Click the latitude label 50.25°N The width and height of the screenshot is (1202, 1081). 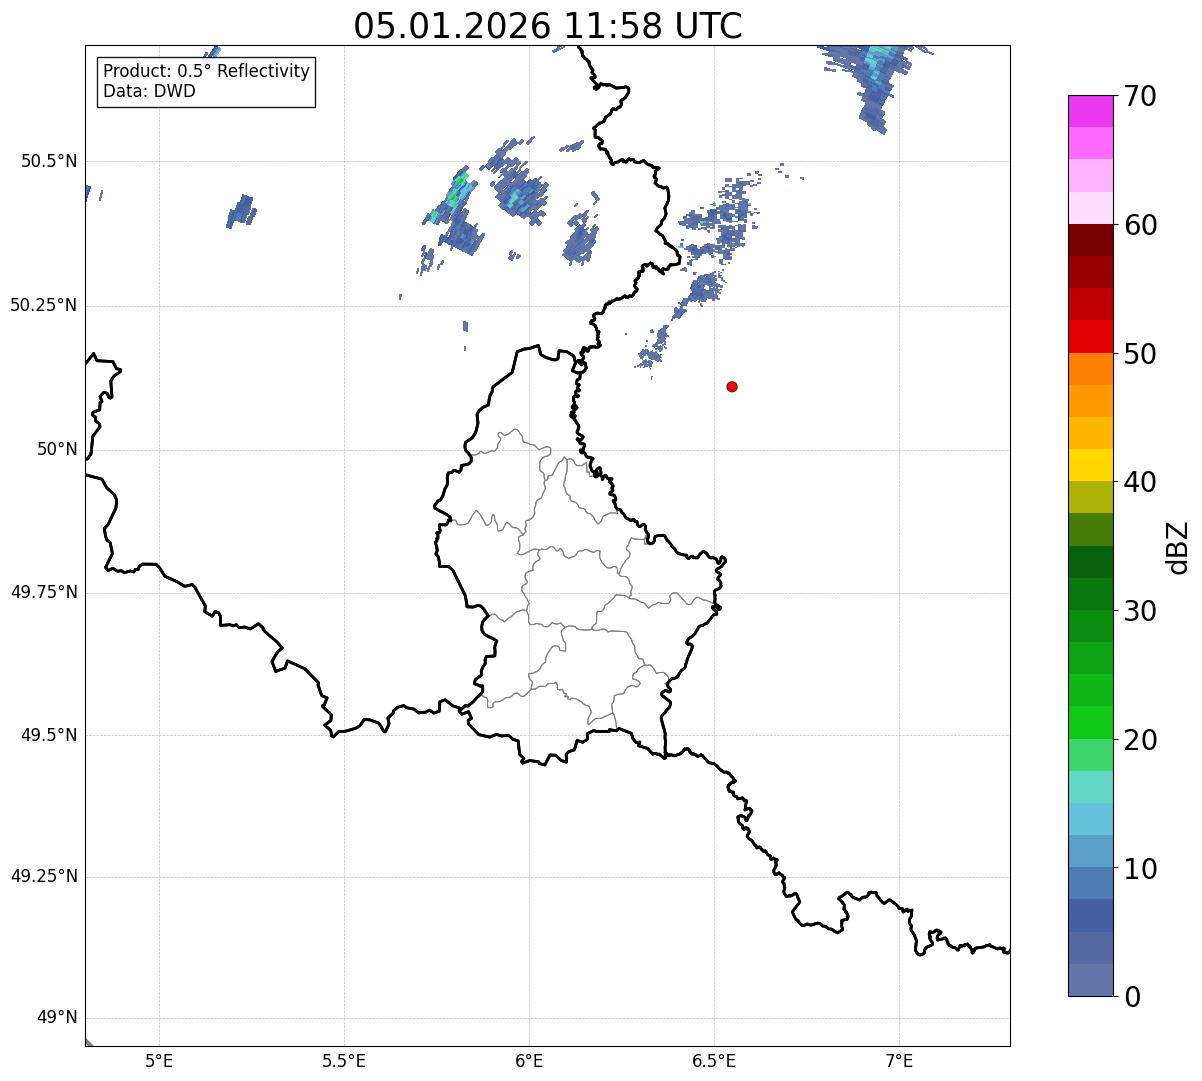(44, 305)
